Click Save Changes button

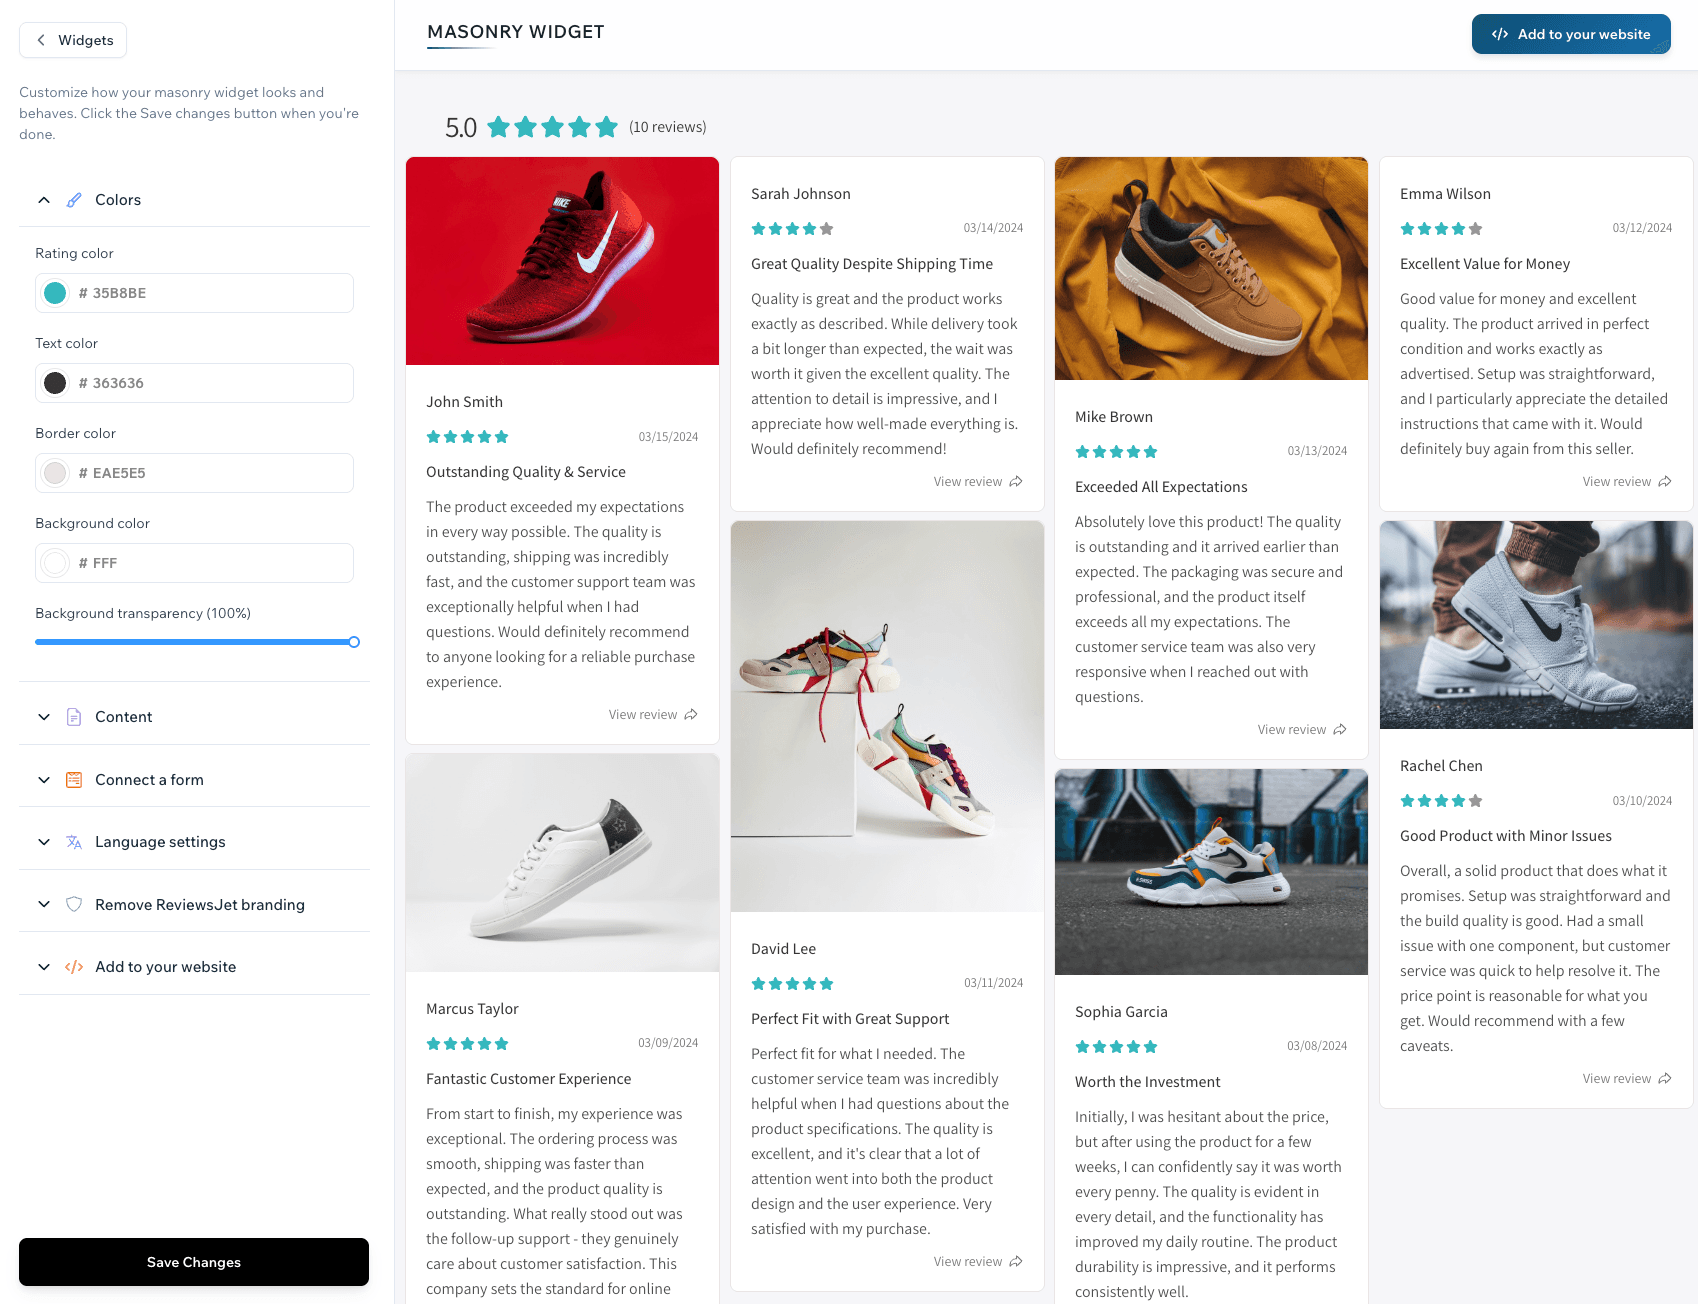pos(194,1262)
